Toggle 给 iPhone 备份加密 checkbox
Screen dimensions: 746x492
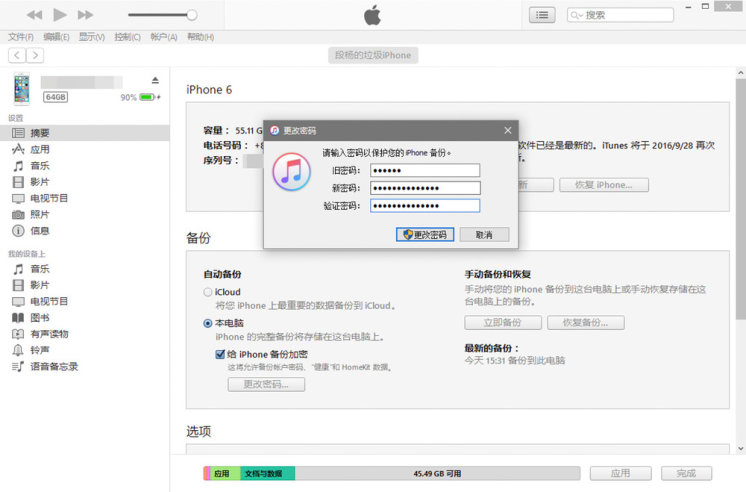pyautogui.click(x=220, y=354)
